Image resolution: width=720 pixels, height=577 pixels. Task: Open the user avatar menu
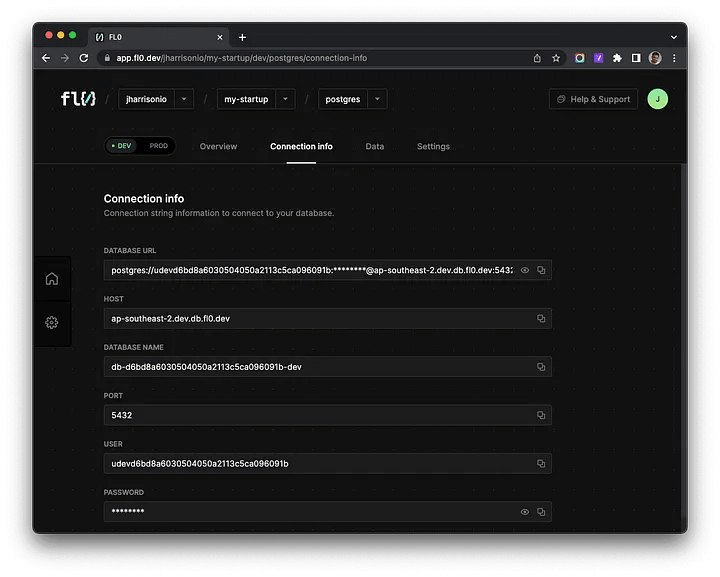tap(657, 99)
